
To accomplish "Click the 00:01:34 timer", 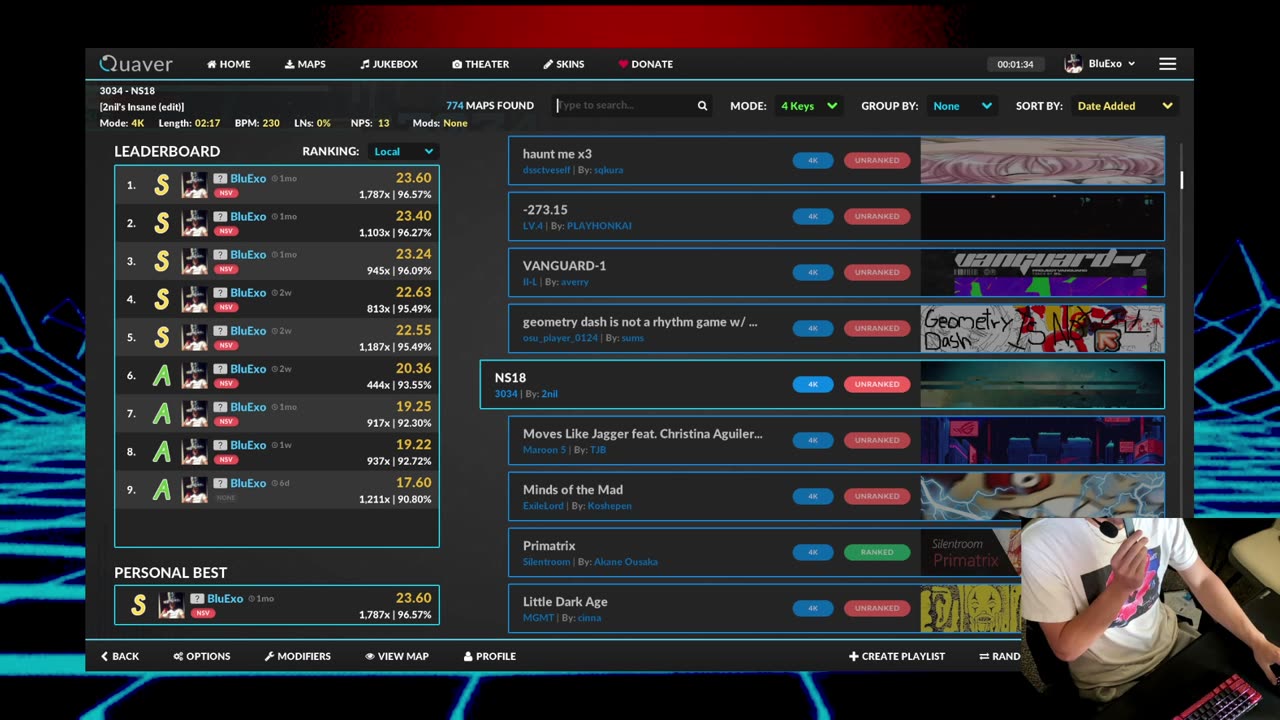I will 1015,64.
